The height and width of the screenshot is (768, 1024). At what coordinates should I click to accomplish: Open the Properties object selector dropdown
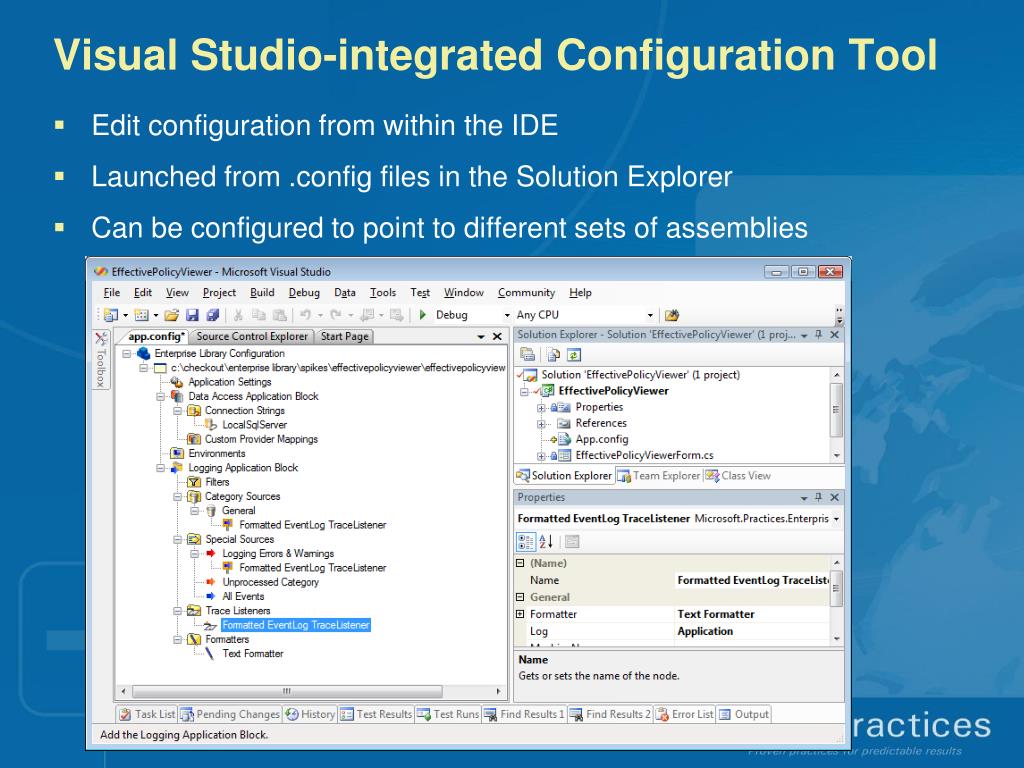[x=836, y=519]
